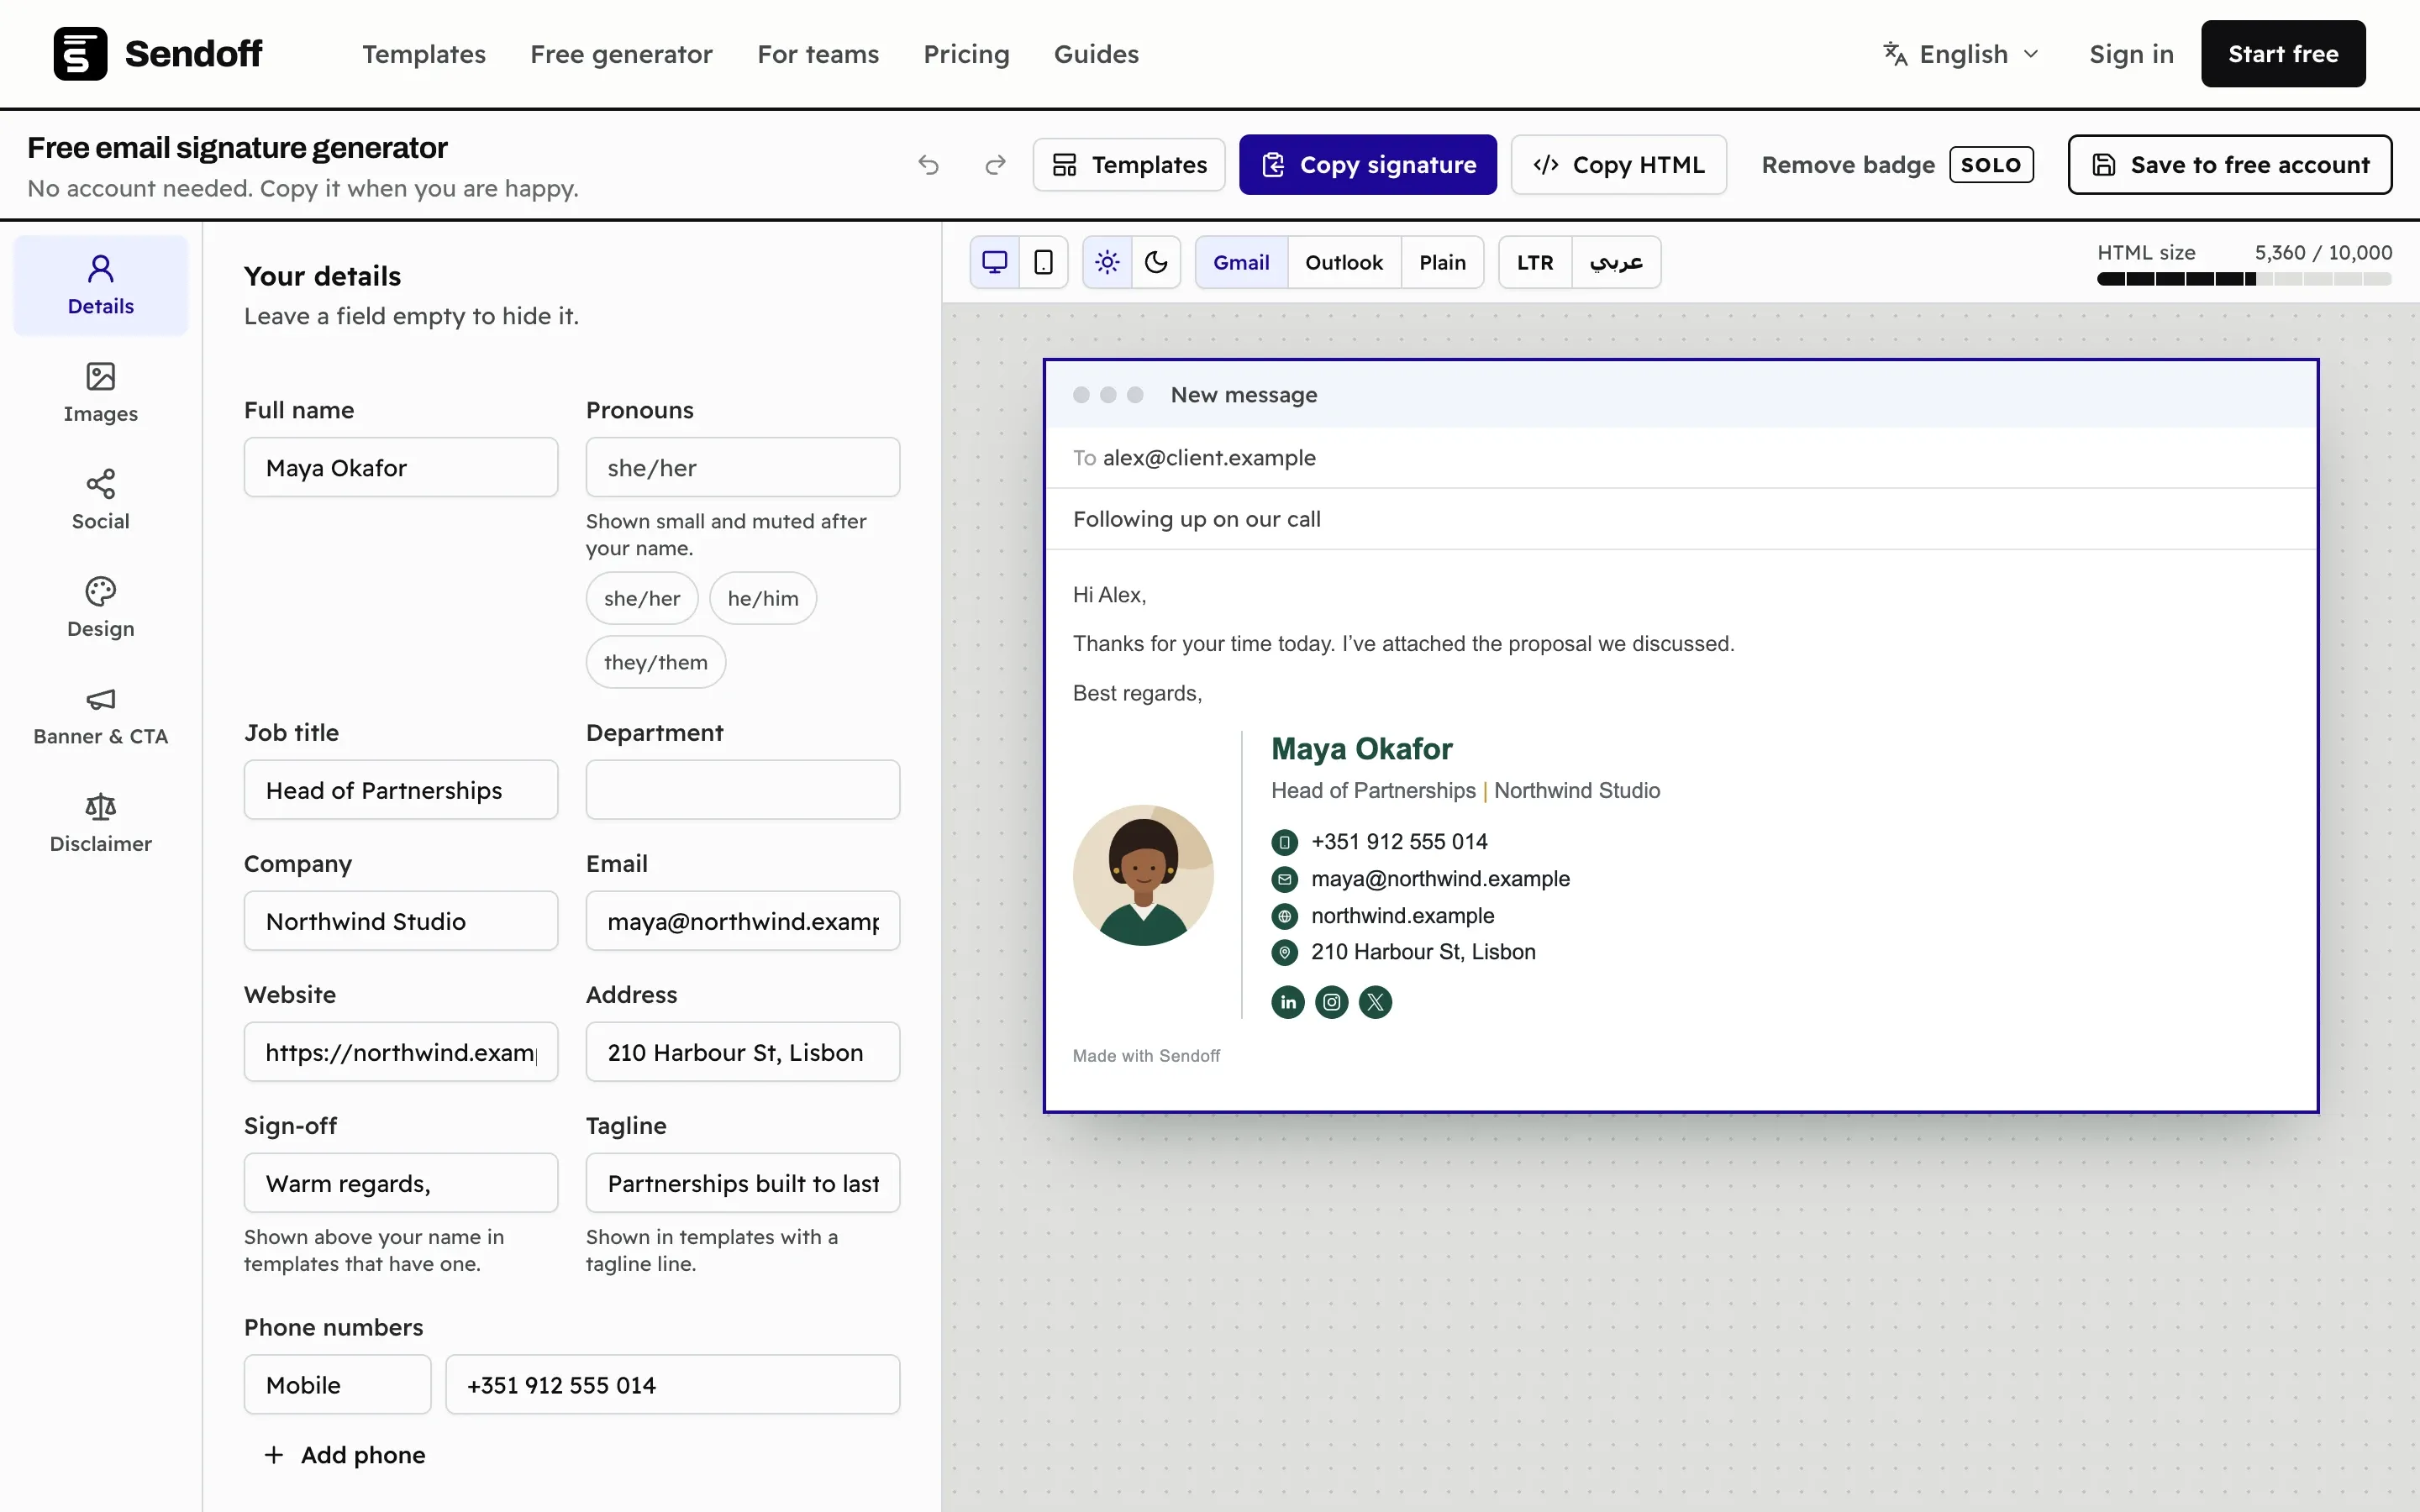The height and width of the screenshot is (1512, 2420).
Task: Click the Department input field
Action: (743, 790)
